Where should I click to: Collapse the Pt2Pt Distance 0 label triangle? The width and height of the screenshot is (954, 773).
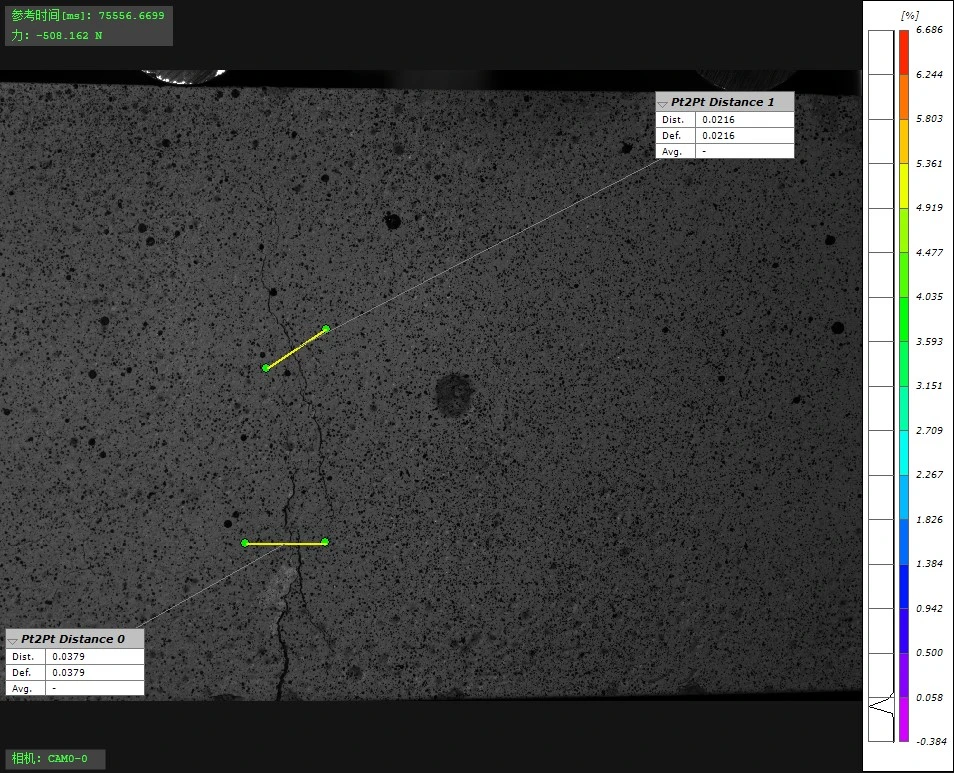click(12, 640)
